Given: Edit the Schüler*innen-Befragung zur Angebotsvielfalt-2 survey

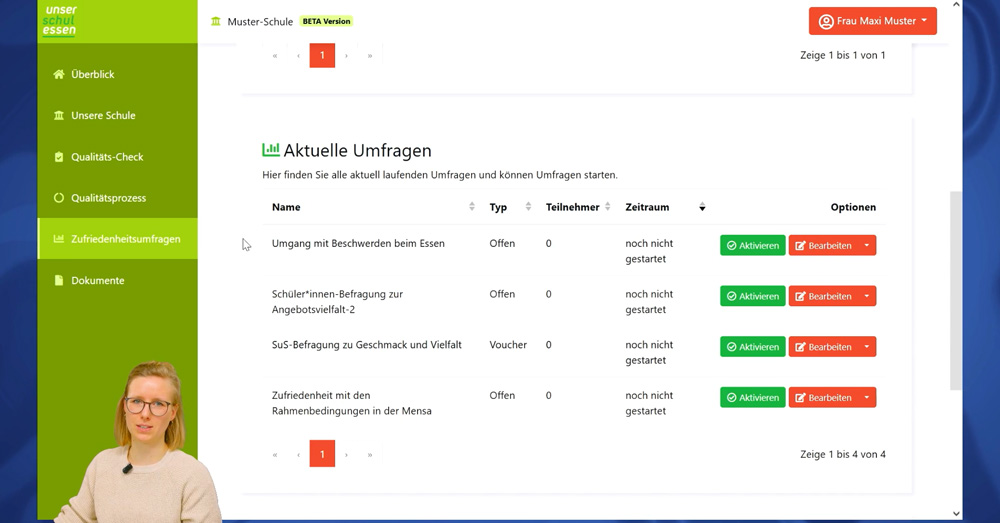Looking at the screenshot, I should pos(823,296).
